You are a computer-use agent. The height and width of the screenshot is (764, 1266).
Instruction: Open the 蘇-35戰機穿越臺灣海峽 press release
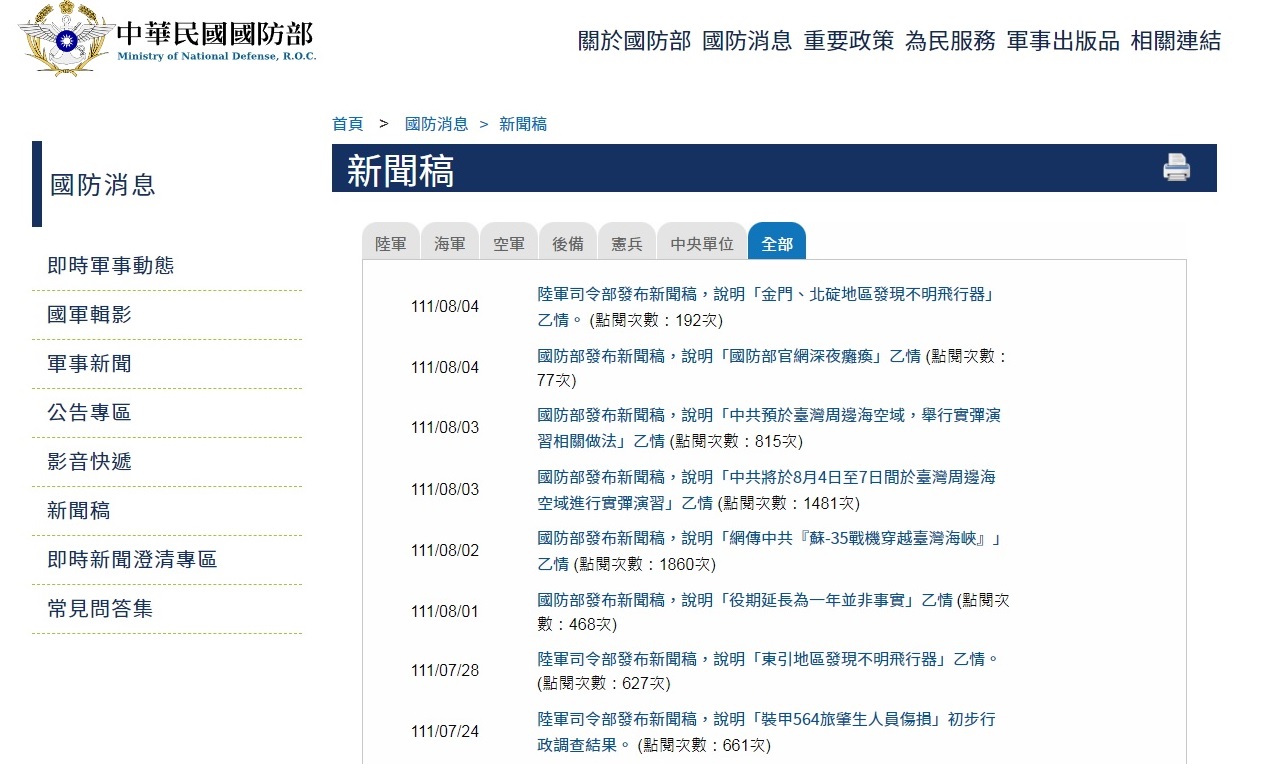[x=769, y=539]
